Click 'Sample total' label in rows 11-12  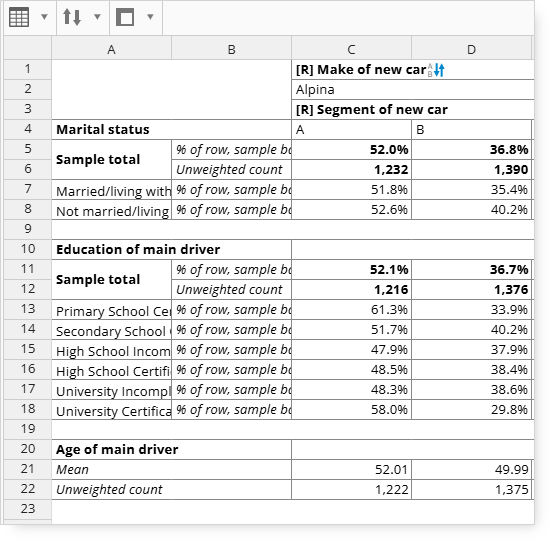coord(112,280)
